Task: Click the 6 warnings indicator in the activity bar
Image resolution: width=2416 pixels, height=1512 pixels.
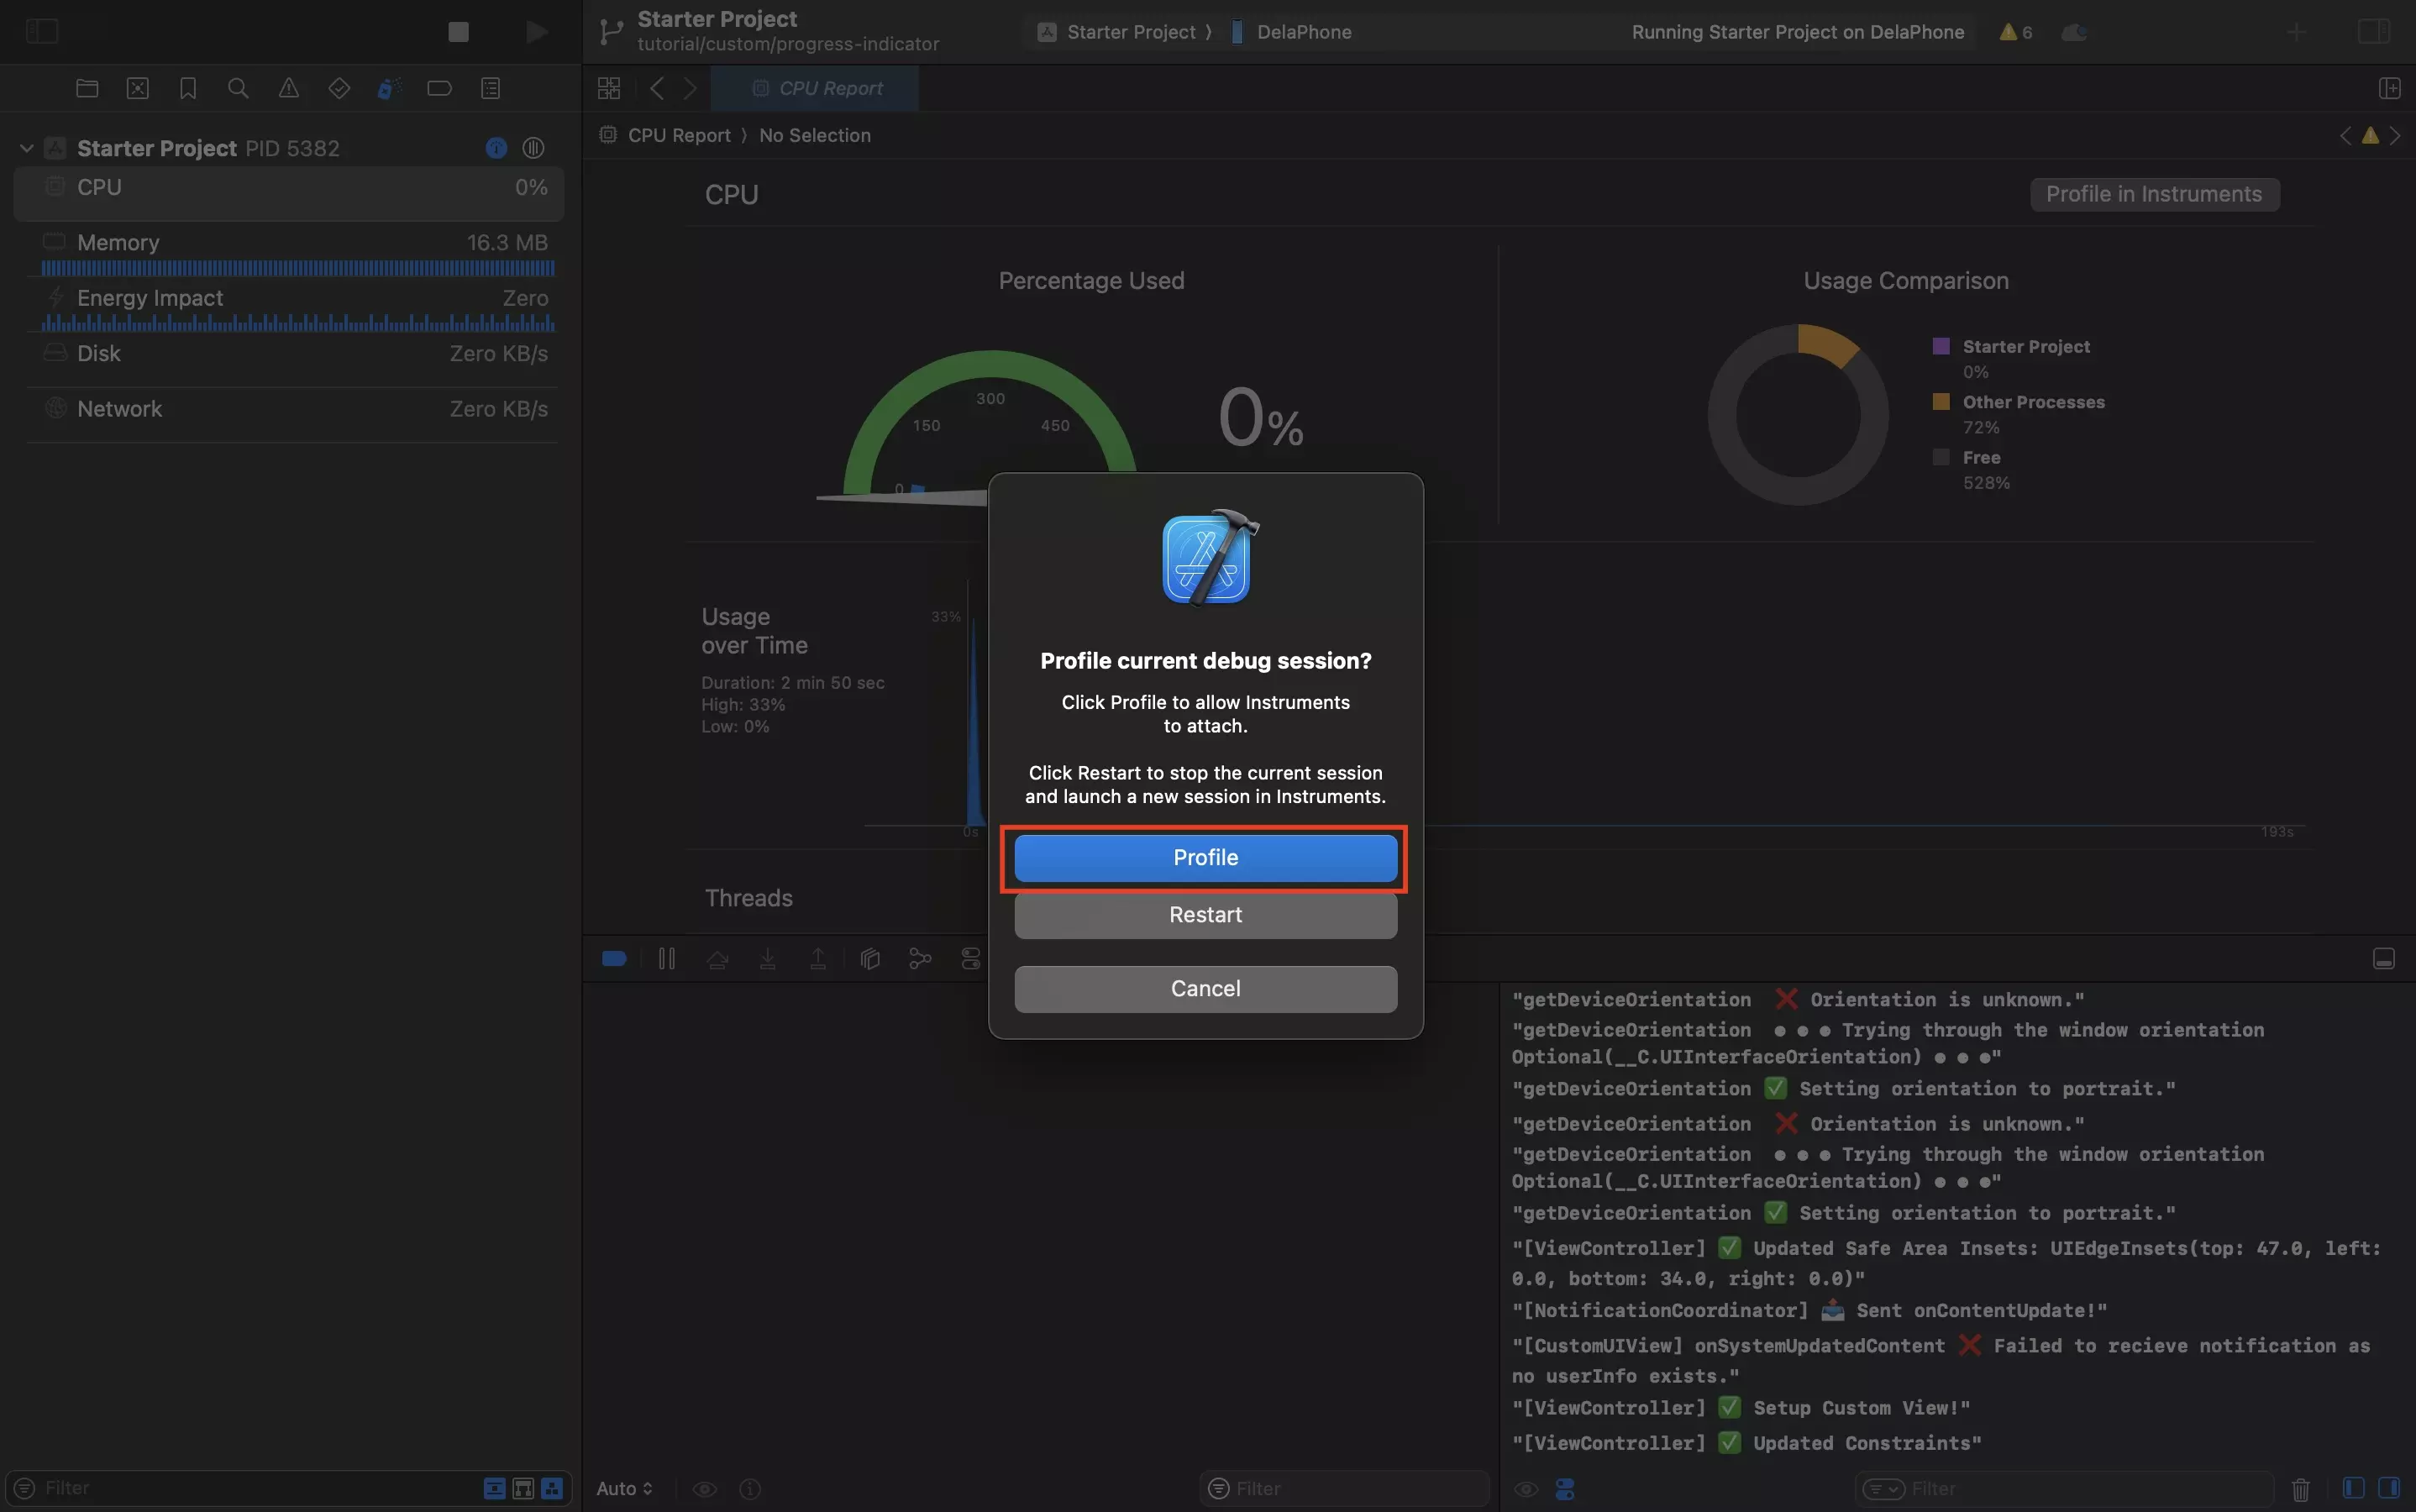Action: coord(2015,32)
